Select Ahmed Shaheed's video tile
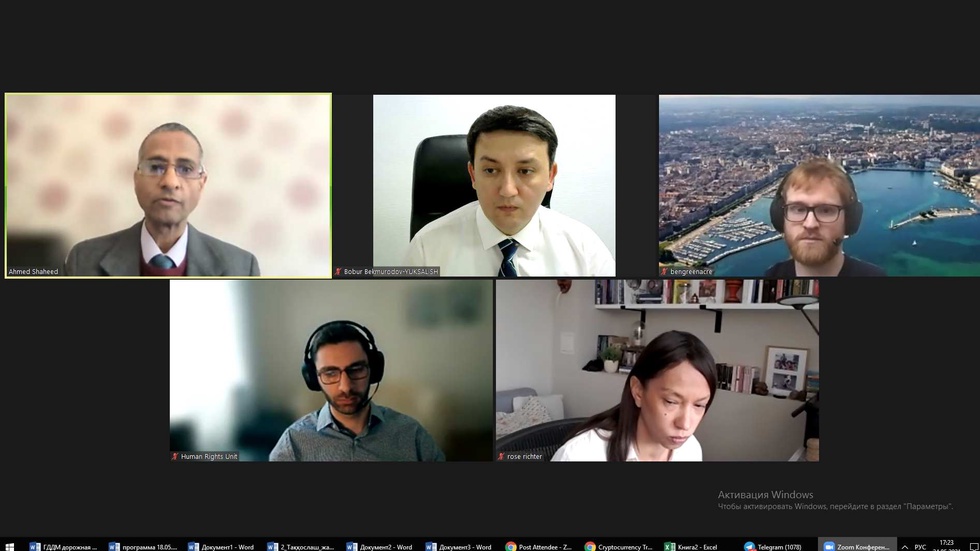The width and height of the screenshot is (980, 551). (168, 185)
